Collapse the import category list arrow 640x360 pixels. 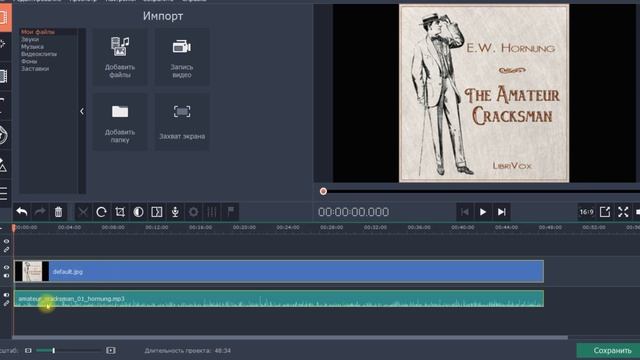click(x=82, y=111)
